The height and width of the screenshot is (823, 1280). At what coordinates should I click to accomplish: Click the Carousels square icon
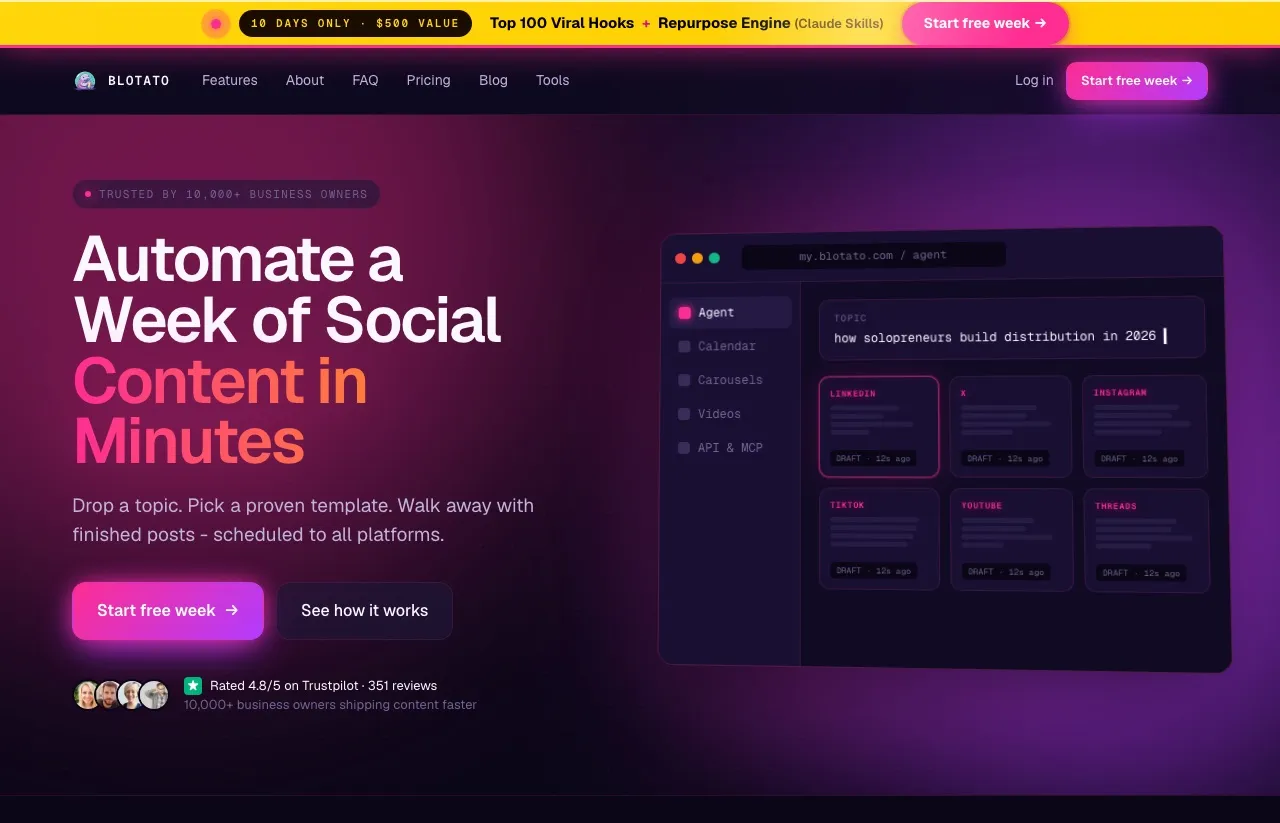(685, 381)
